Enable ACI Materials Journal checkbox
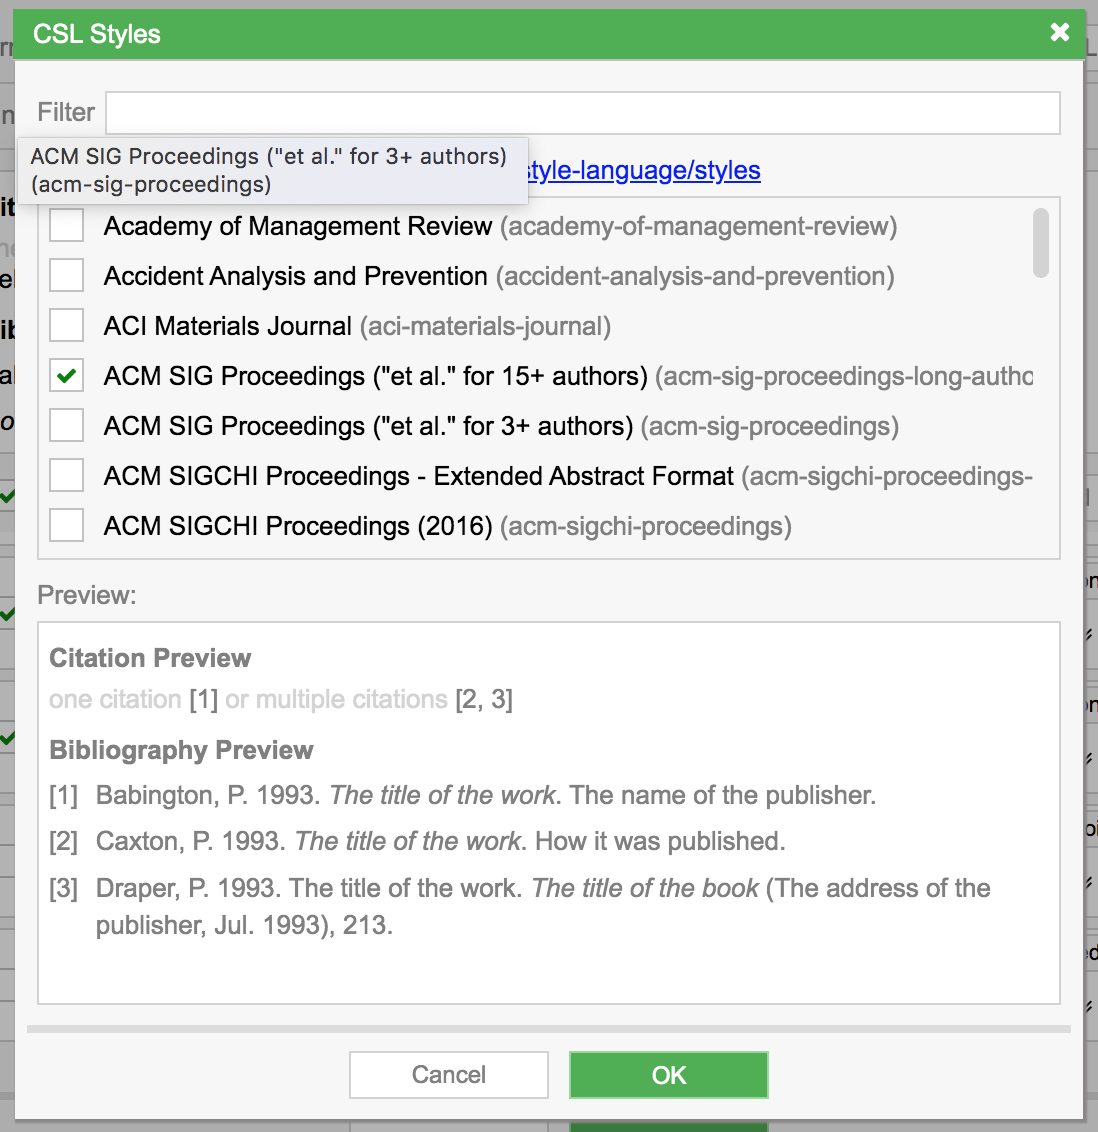1098x1132 pixels. coord(66,326)
